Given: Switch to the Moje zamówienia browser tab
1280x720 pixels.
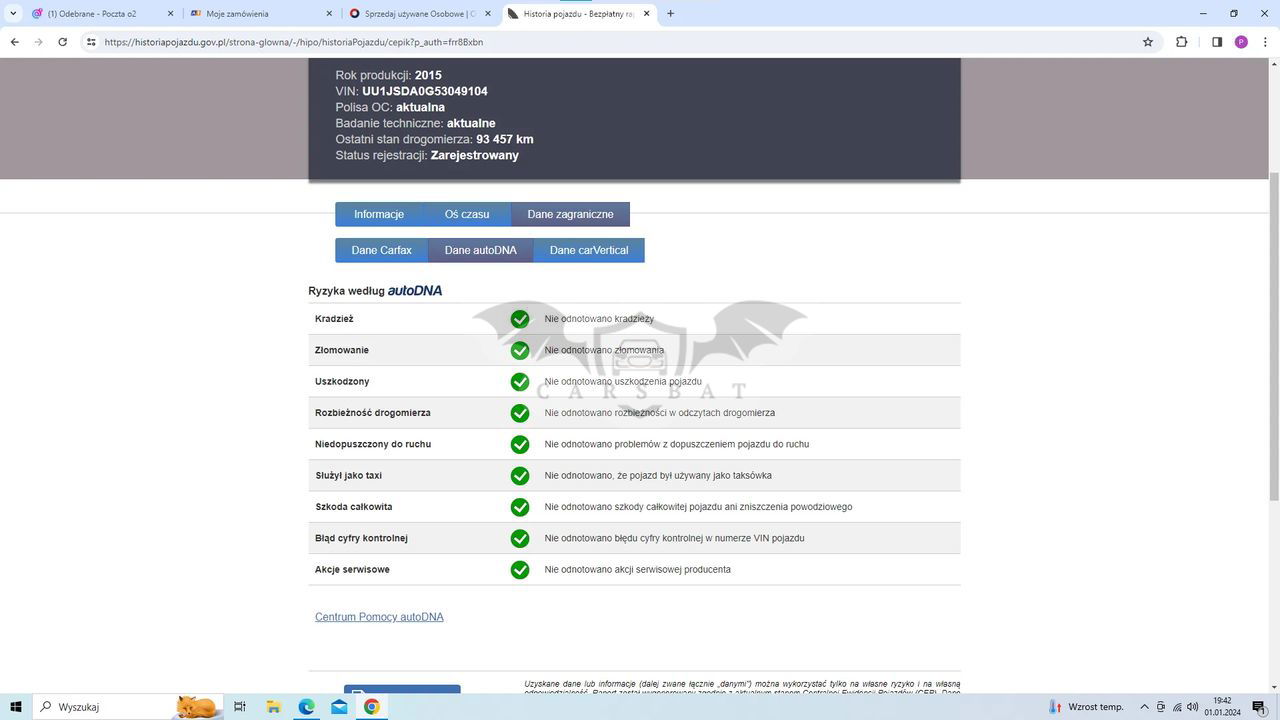Looking at the screenshot, I should pos(260,14).
